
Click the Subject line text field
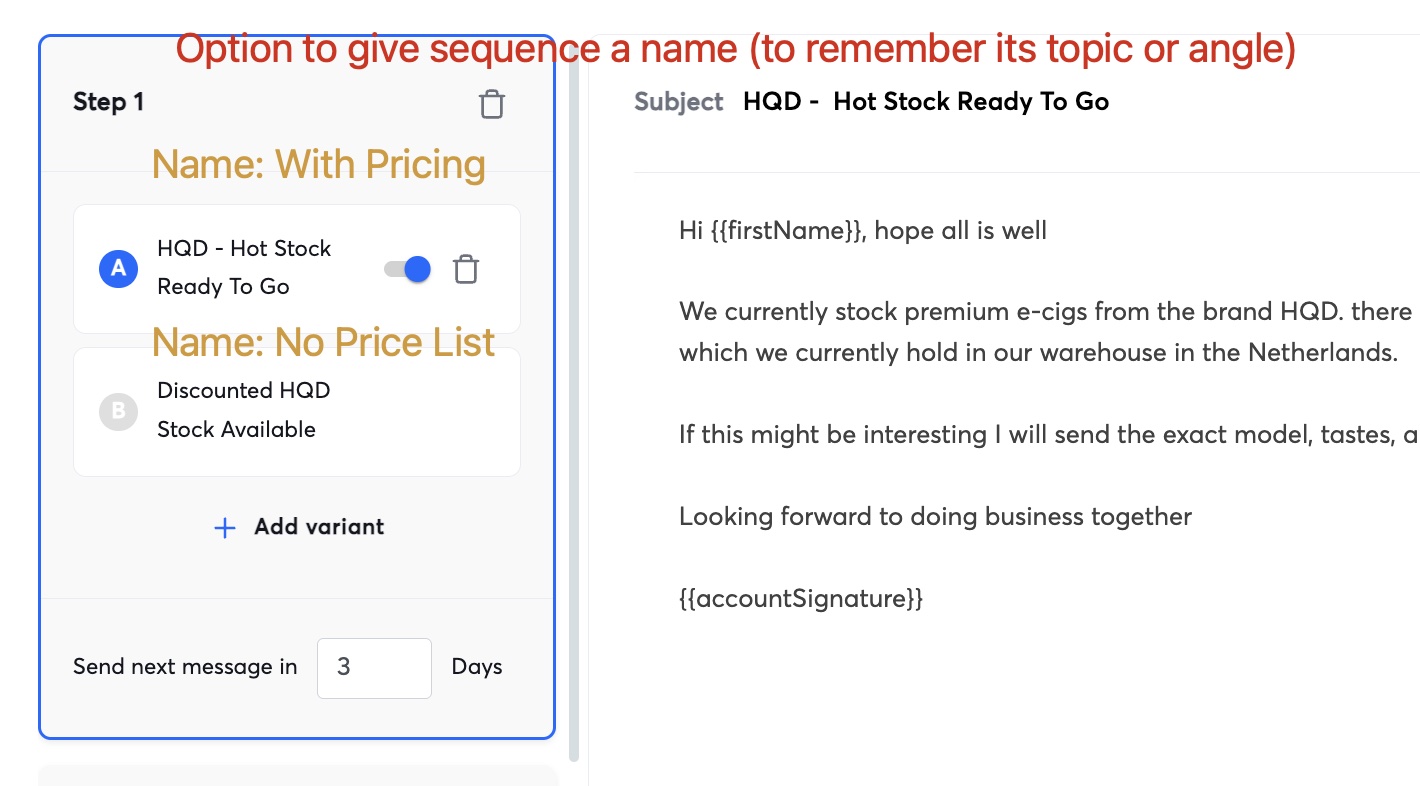[x=926, y=102]
